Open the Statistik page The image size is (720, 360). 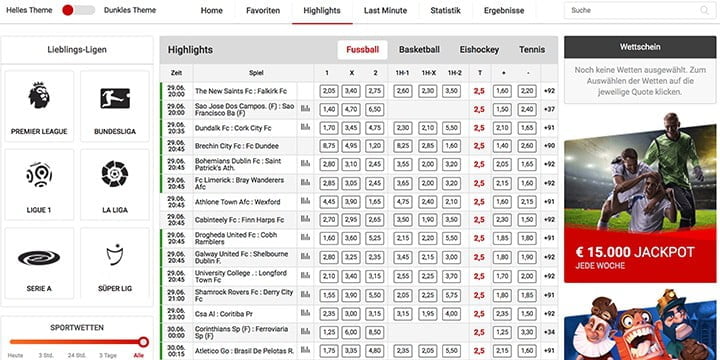coord(445,11)
